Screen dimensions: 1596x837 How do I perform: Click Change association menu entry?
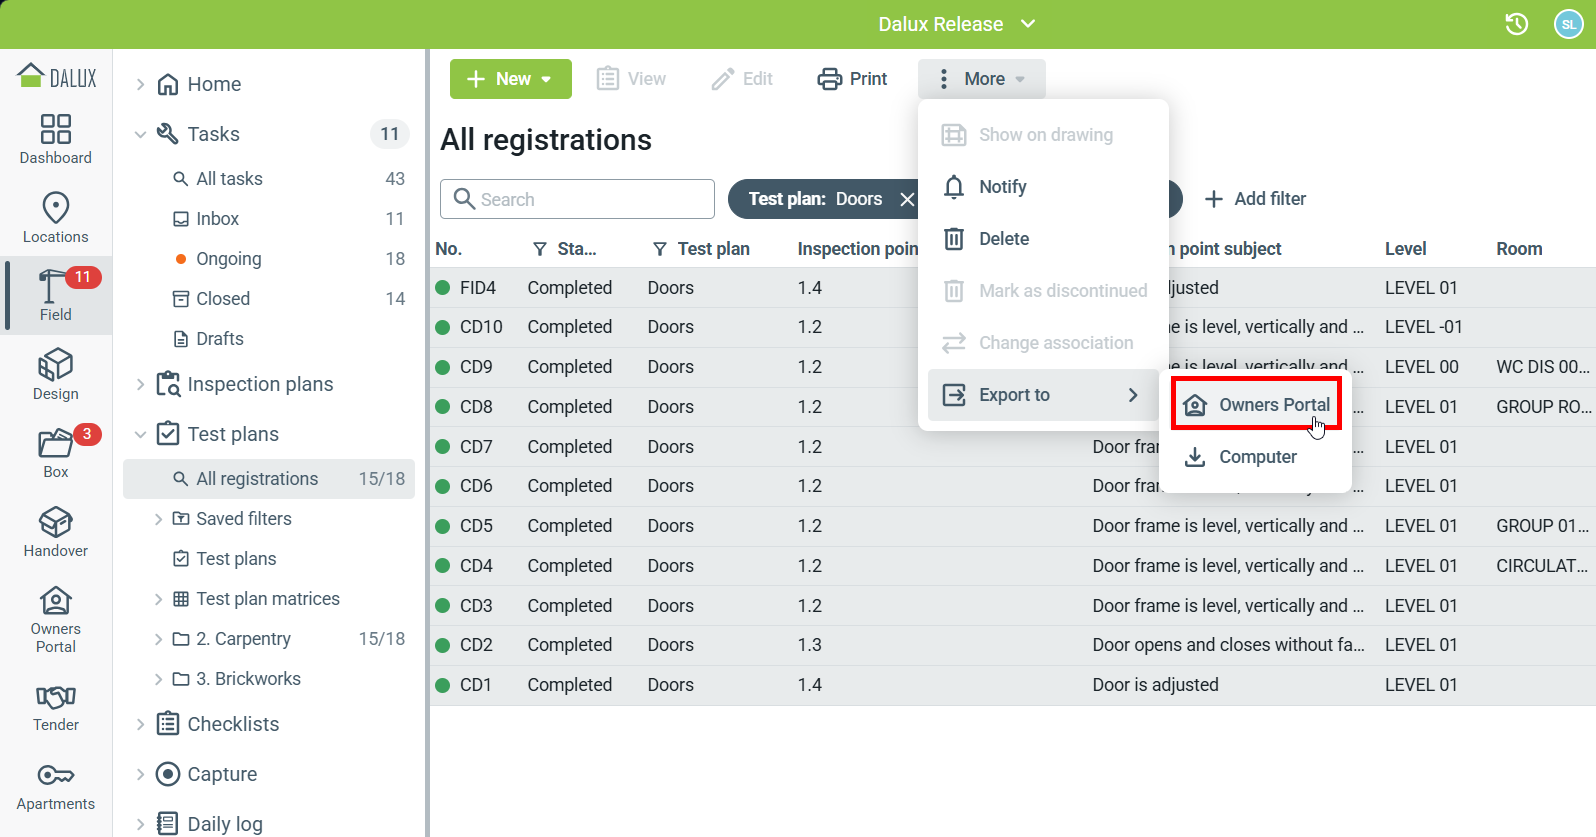(x=1043, y=343)
